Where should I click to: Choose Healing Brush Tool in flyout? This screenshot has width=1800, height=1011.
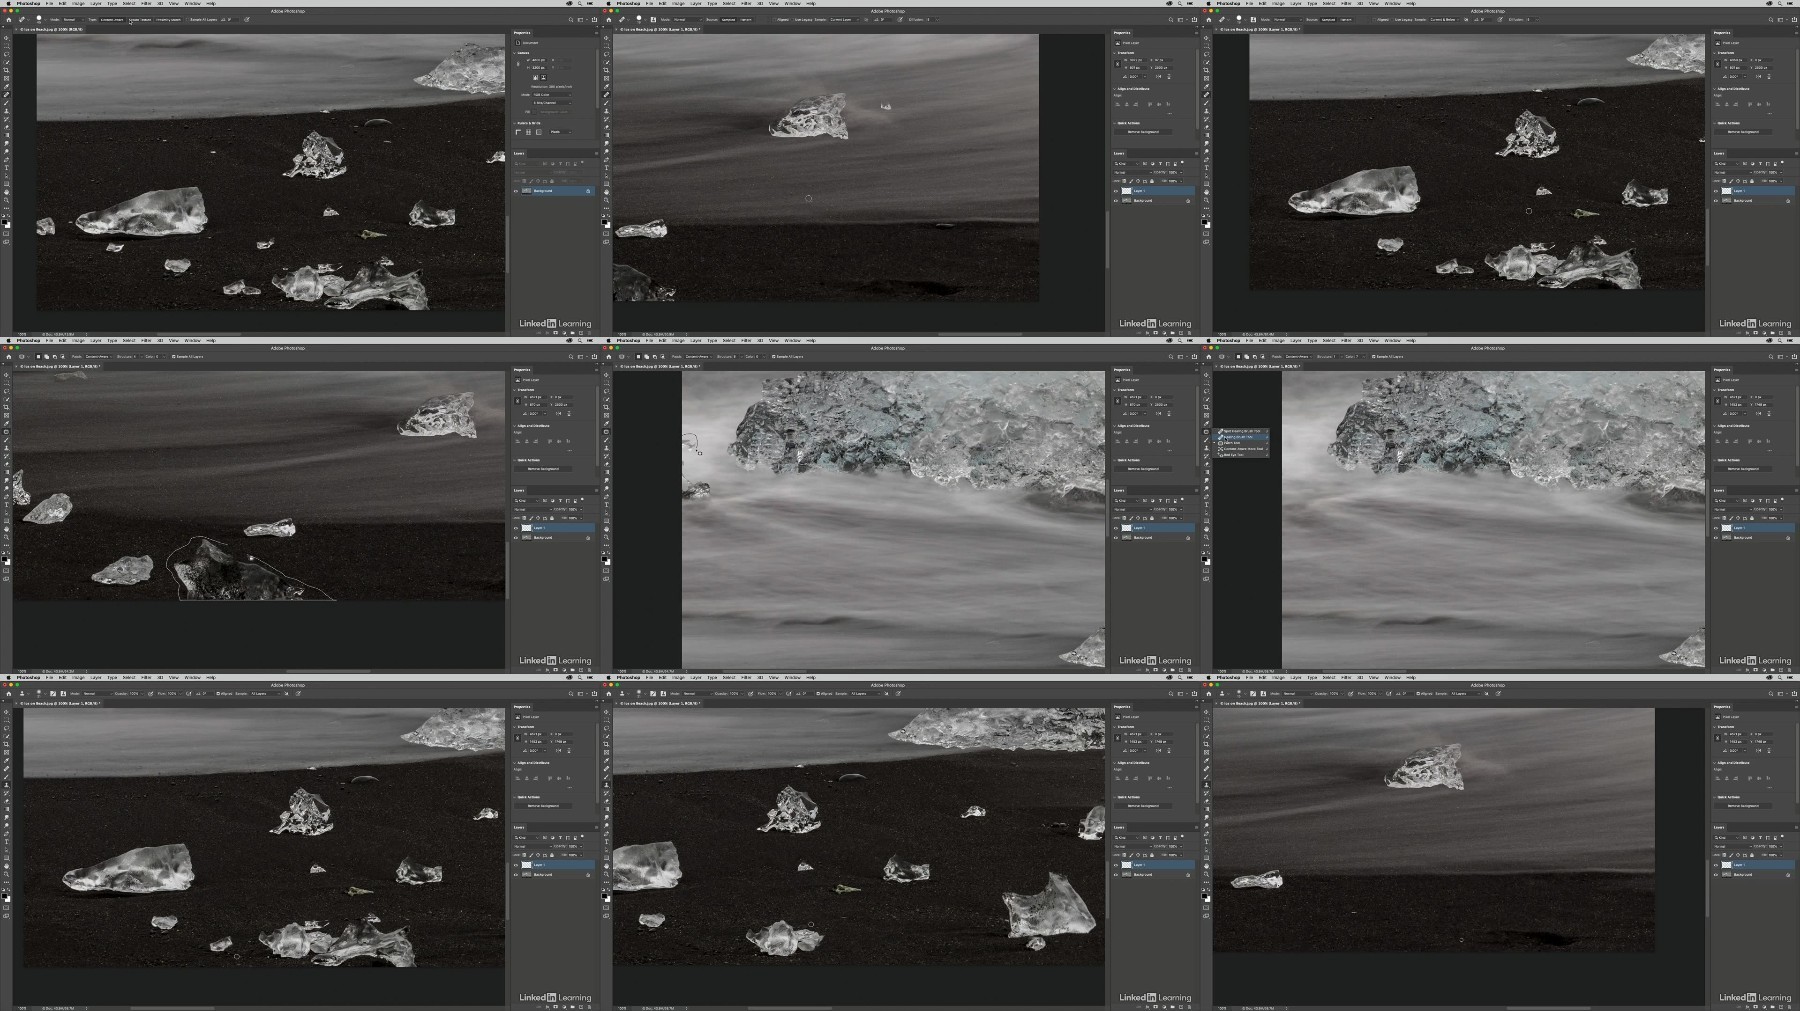1241,437
